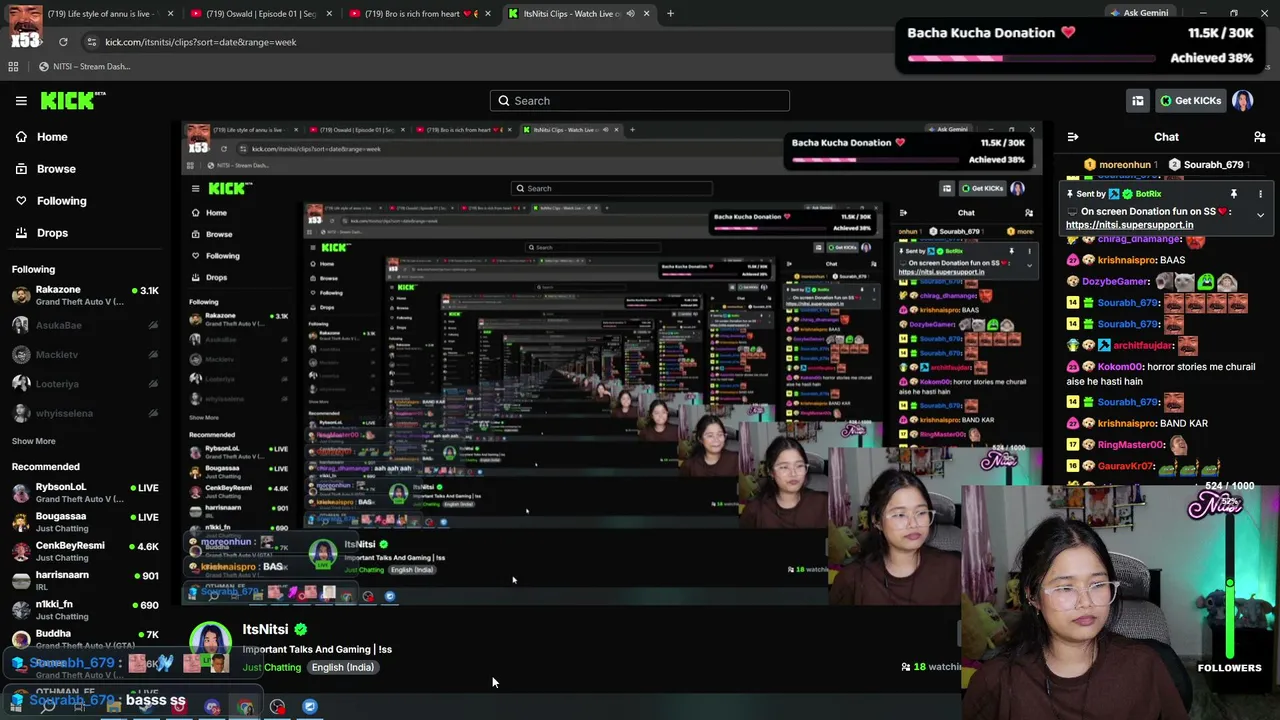Click krishnaispro beside 'BAND KAR' chat message
The image size is (1280, 720).
(1127, 424)
